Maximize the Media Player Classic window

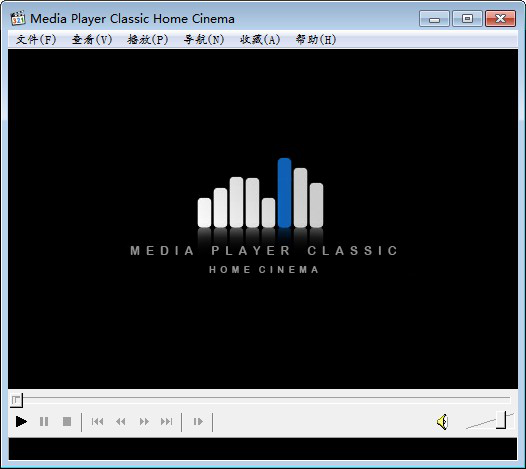[467, 18]
